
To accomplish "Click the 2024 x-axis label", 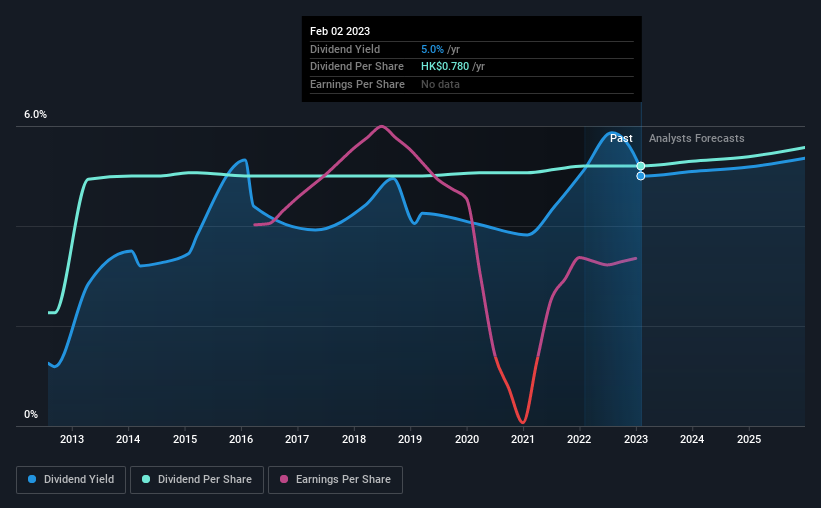I will [x=692, y=439].
